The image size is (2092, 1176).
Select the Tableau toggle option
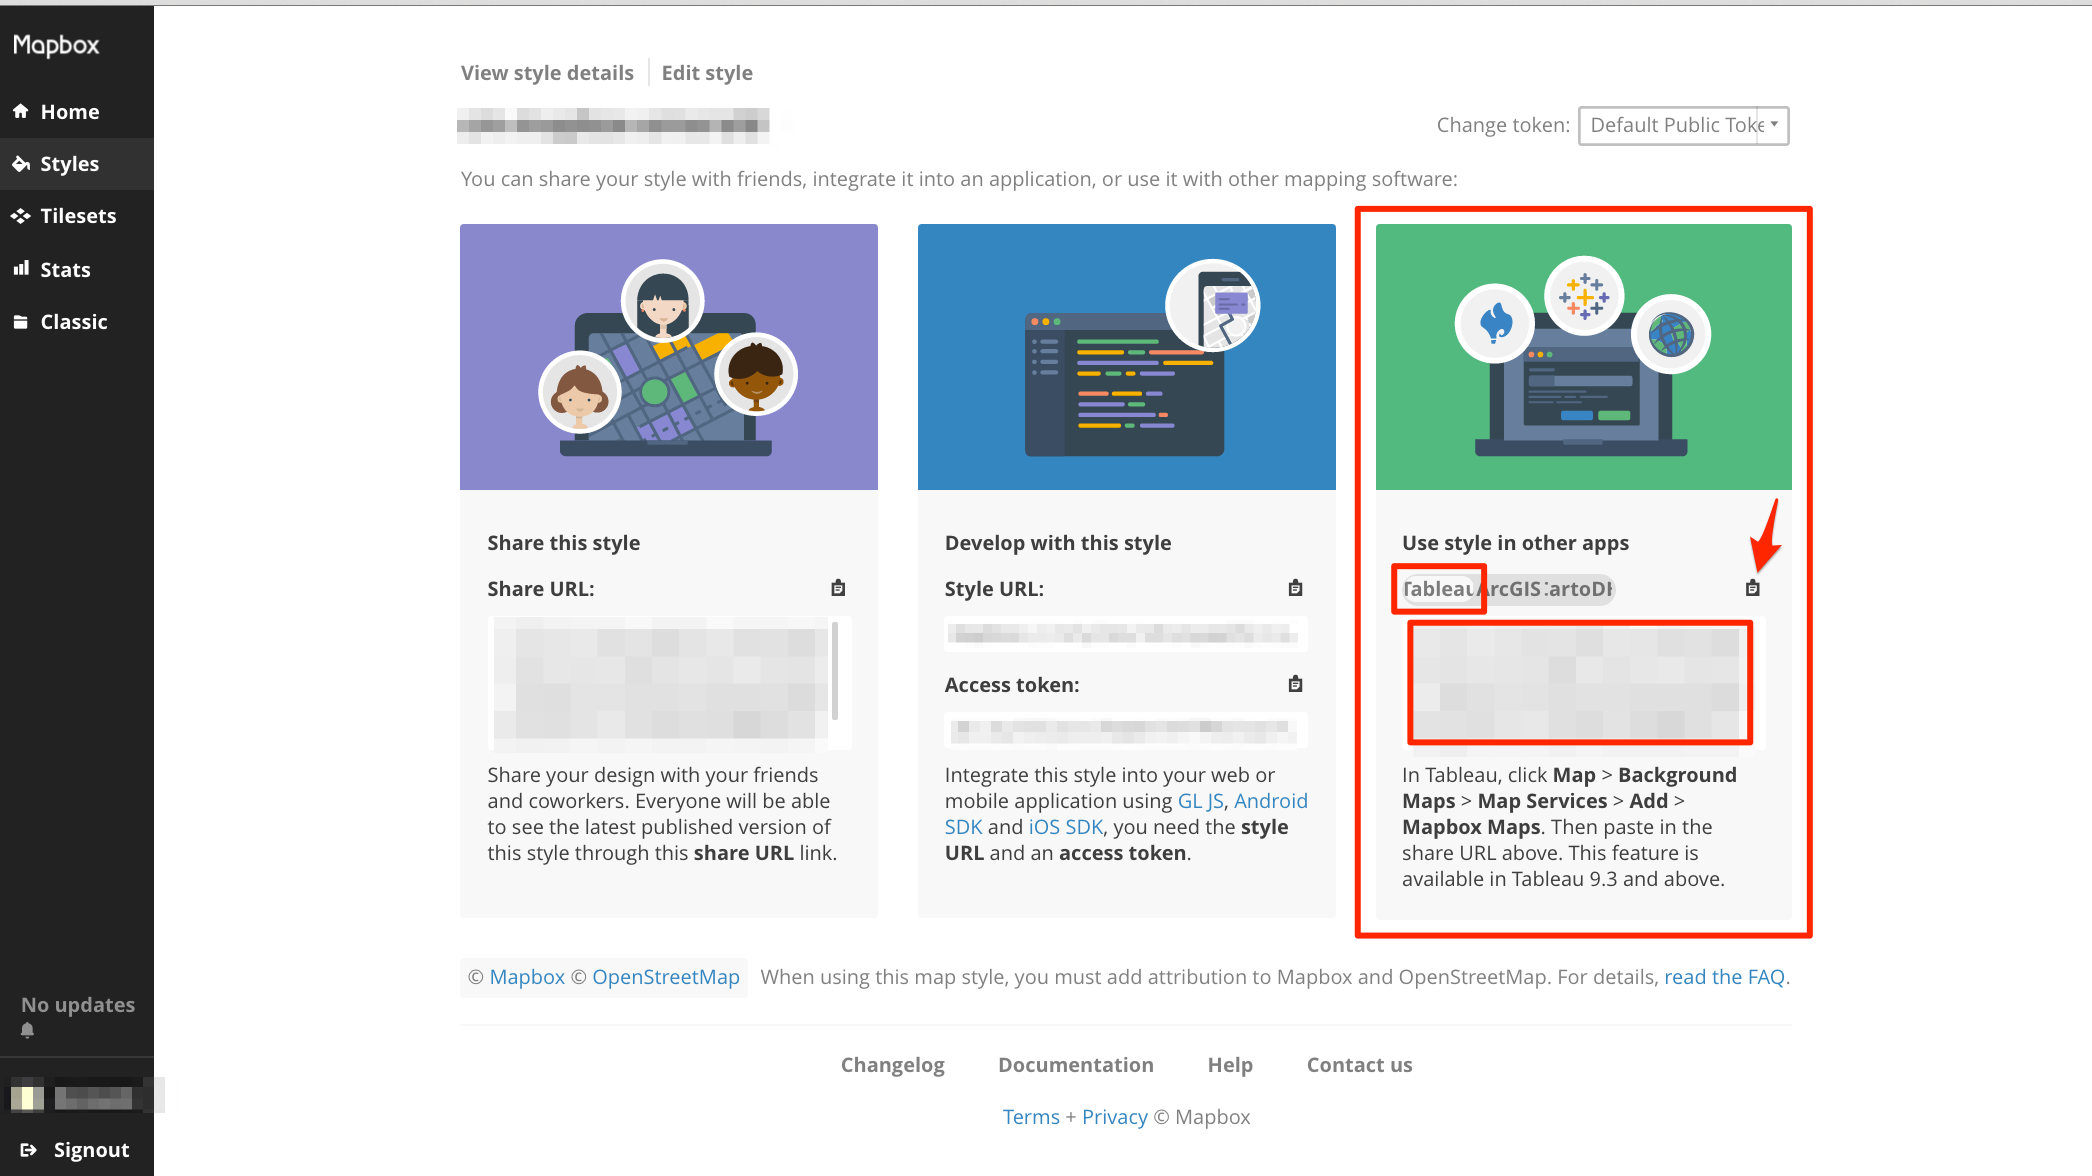point(1437,589)
